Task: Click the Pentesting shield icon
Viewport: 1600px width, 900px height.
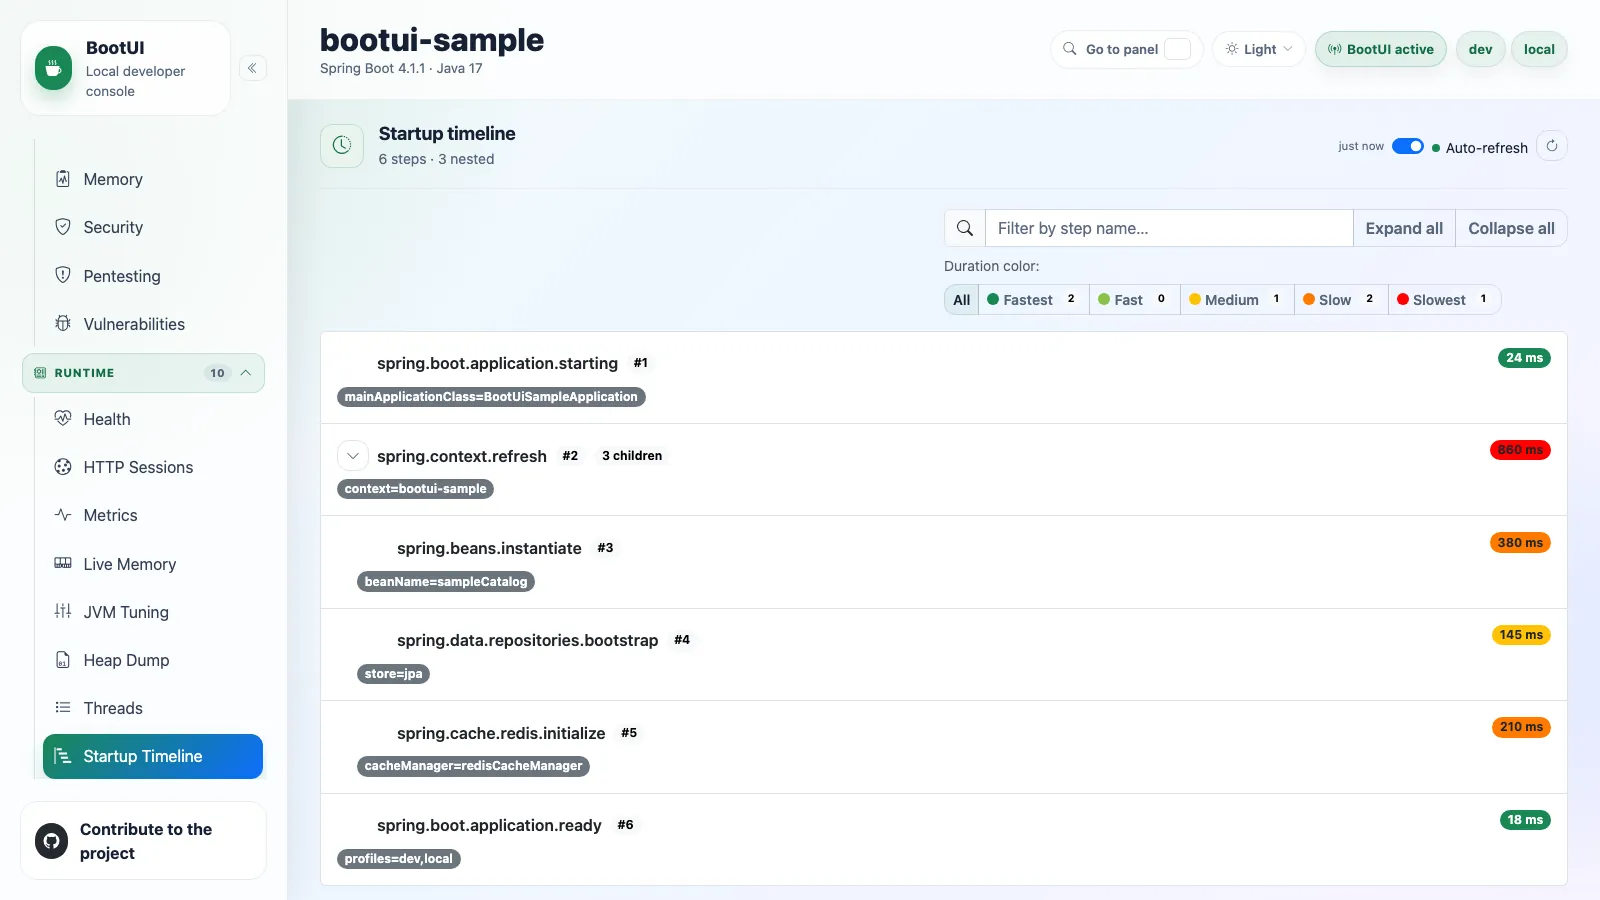Action: click(63, 275)
